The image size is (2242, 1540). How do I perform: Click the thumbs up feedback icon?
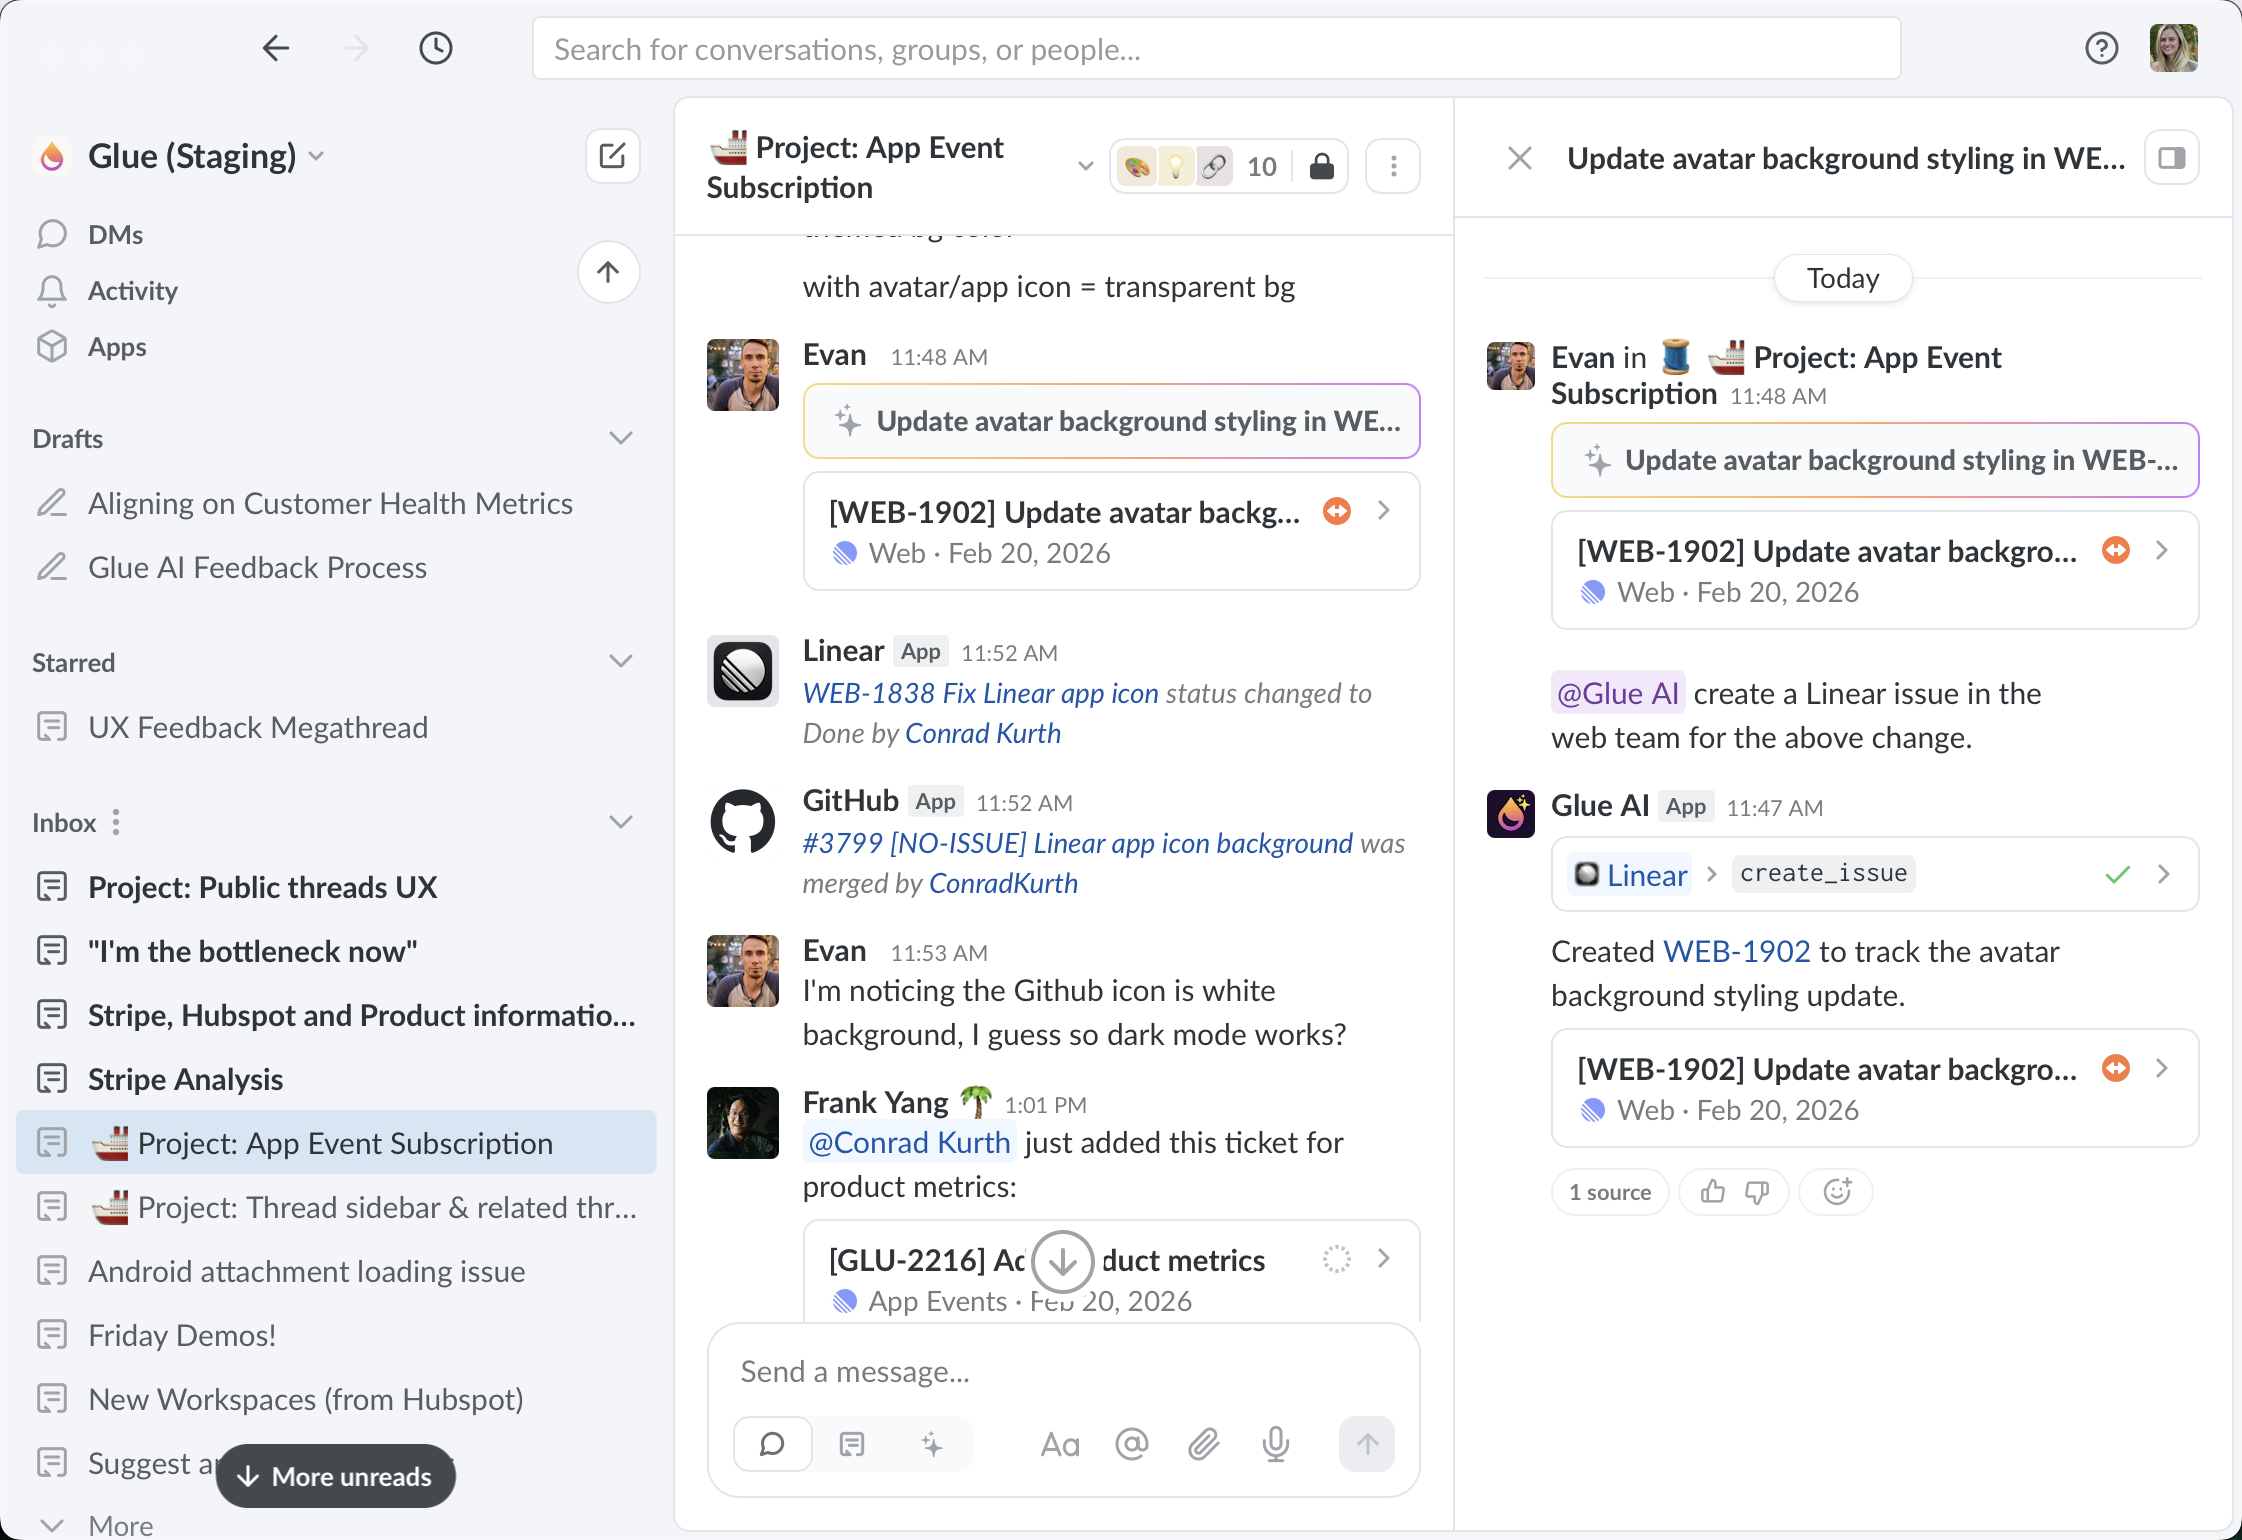tap(1713, 1192)
